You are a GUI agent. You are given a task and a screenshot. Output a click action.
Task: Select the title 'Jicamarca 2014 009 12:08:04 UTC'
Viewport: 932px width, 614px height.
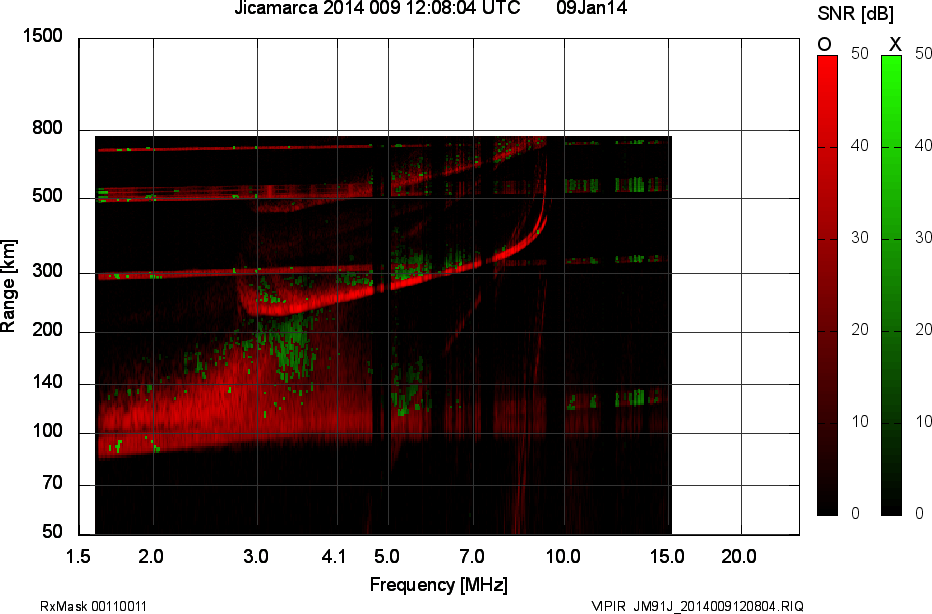(377, 8)
